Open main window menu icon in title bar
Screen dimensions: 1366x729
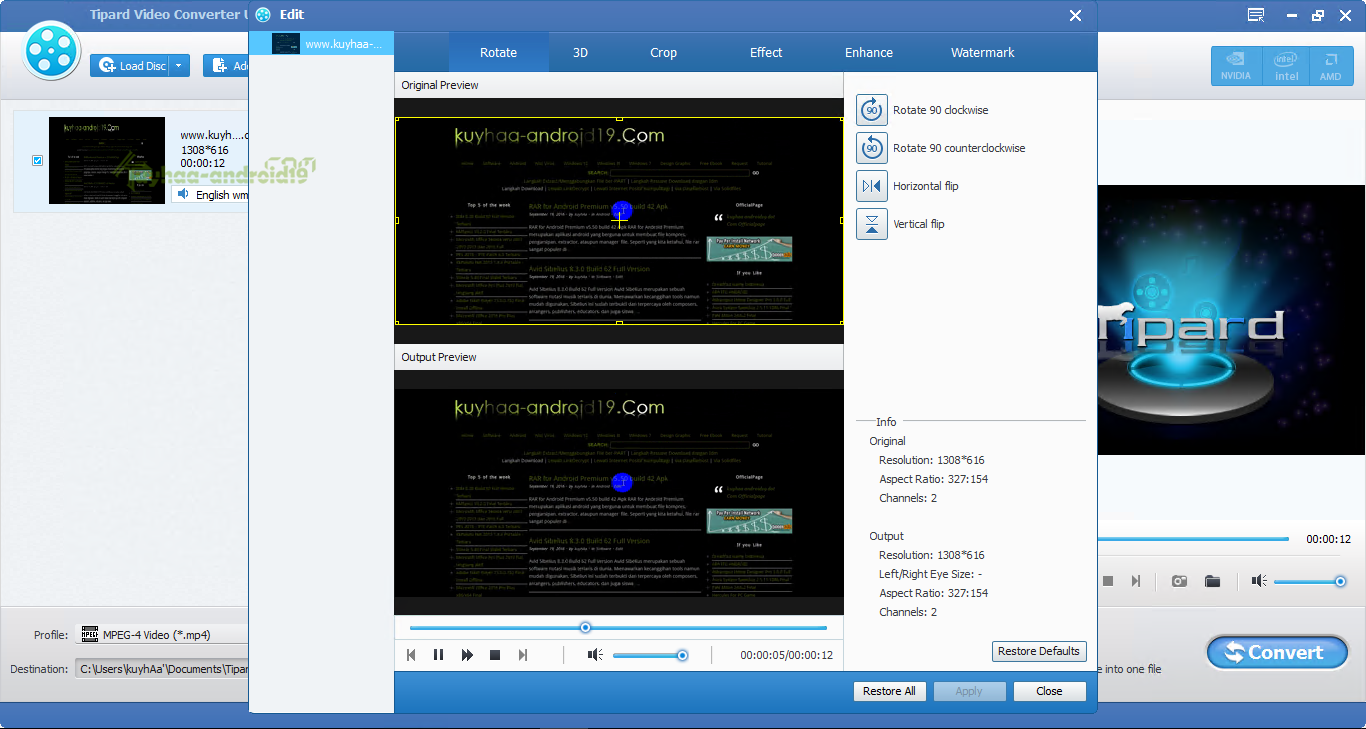pos(1256,15)
